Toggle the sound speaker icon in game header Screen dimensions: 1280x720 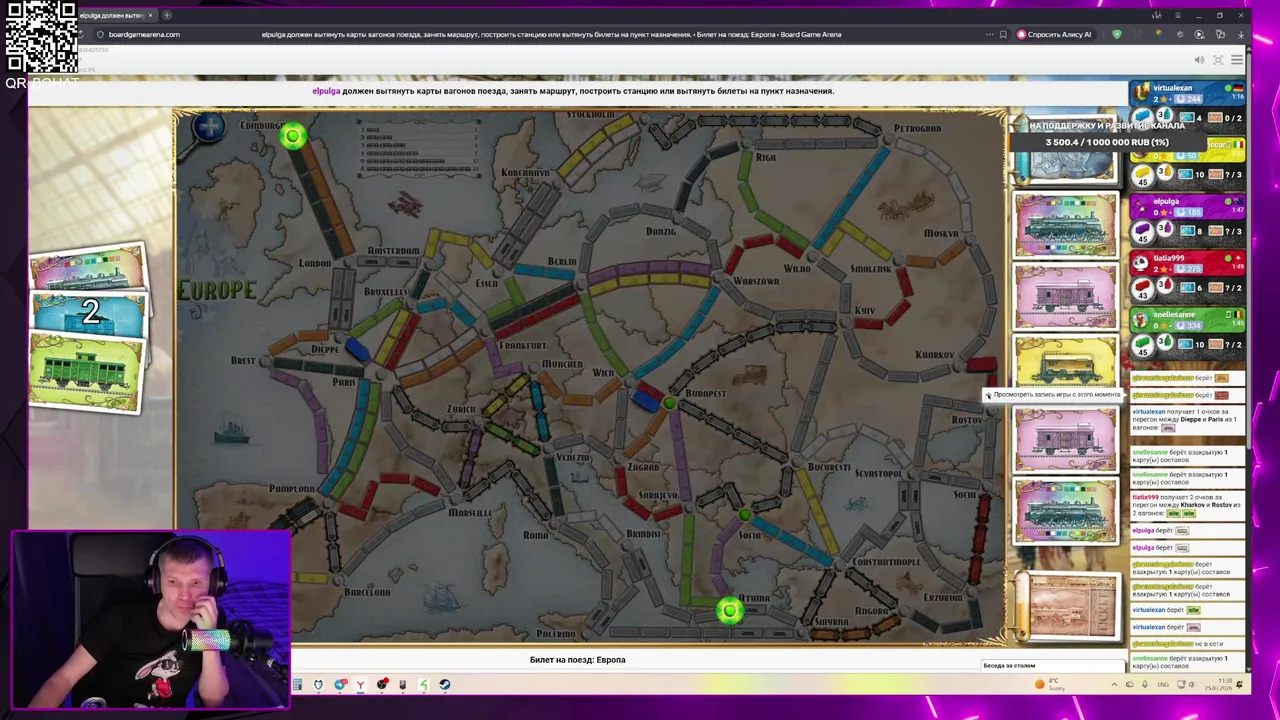click(1199, 60)
